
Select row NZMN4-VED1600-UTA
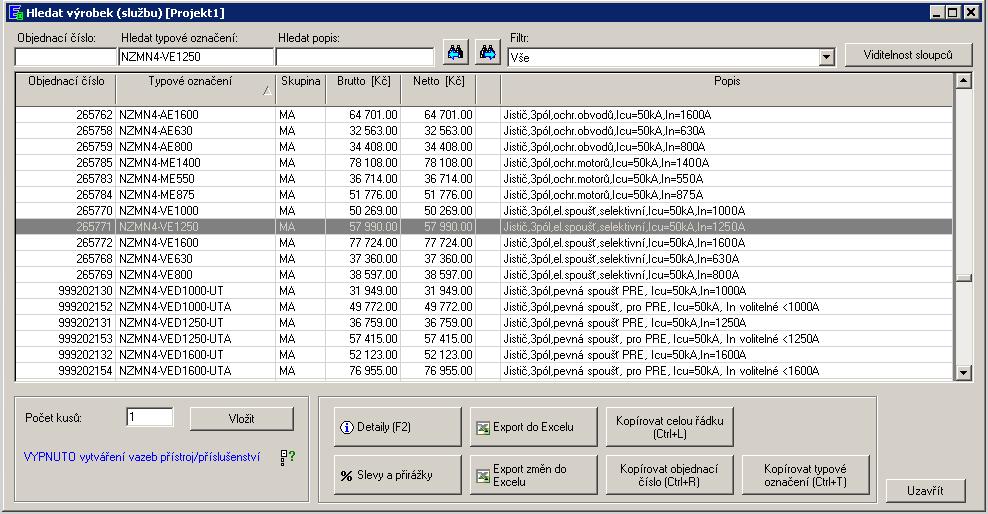(x=484, y=371)
